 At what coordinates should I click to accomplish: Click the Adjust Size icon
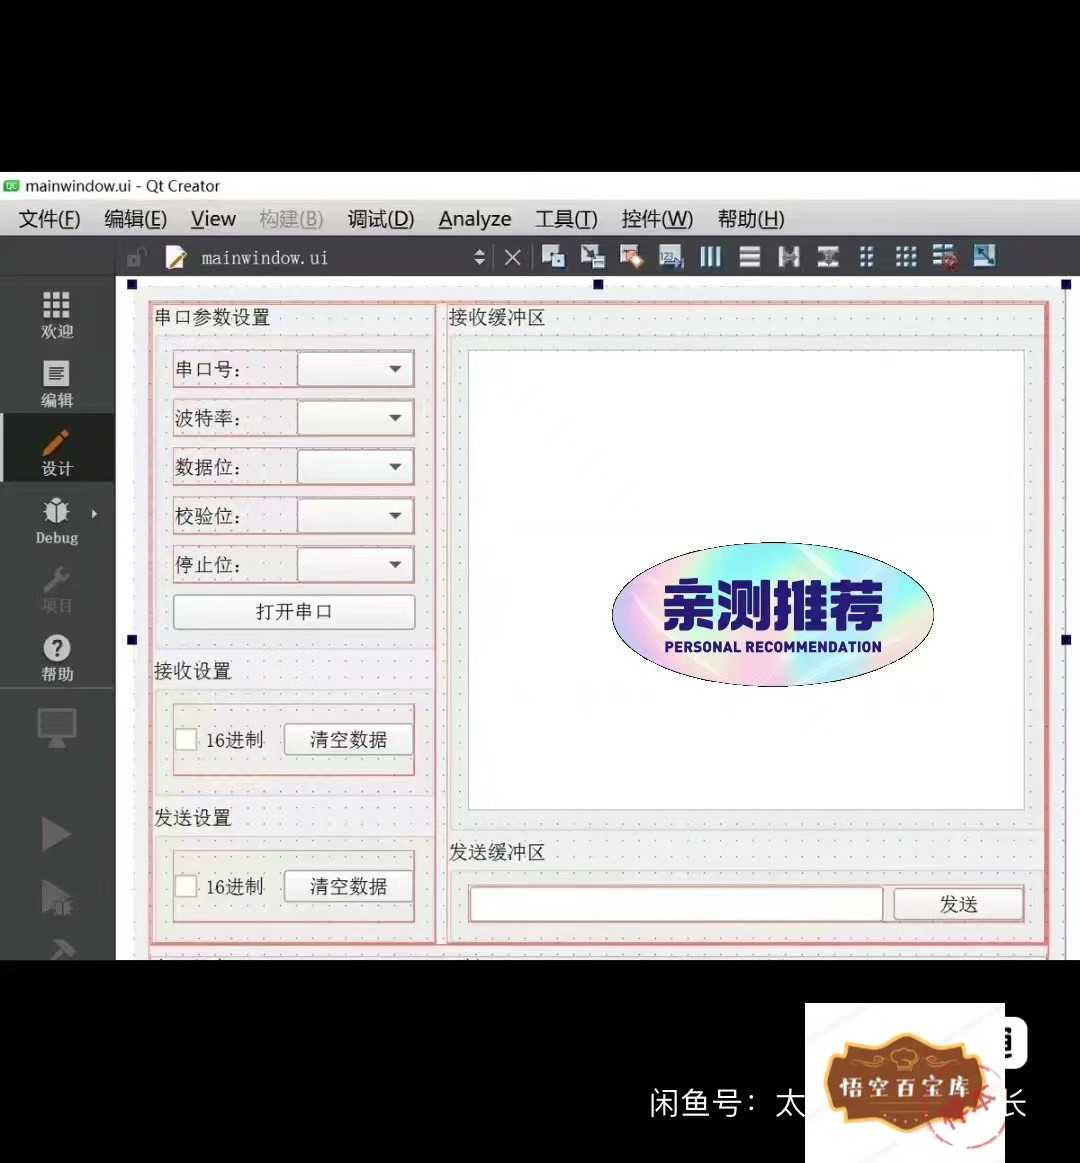(x=984, y=257)
